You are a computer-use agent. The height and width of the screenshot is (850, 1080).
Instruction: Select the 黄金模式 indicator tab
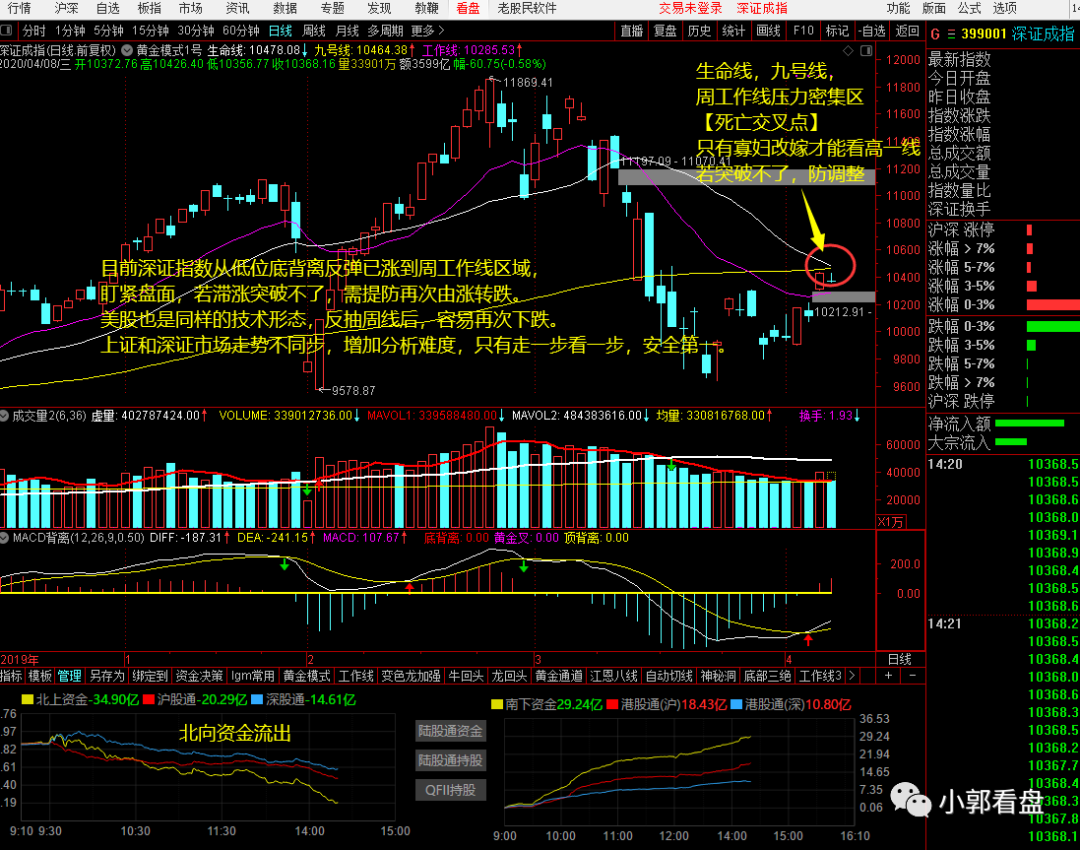tap(307, 676)
